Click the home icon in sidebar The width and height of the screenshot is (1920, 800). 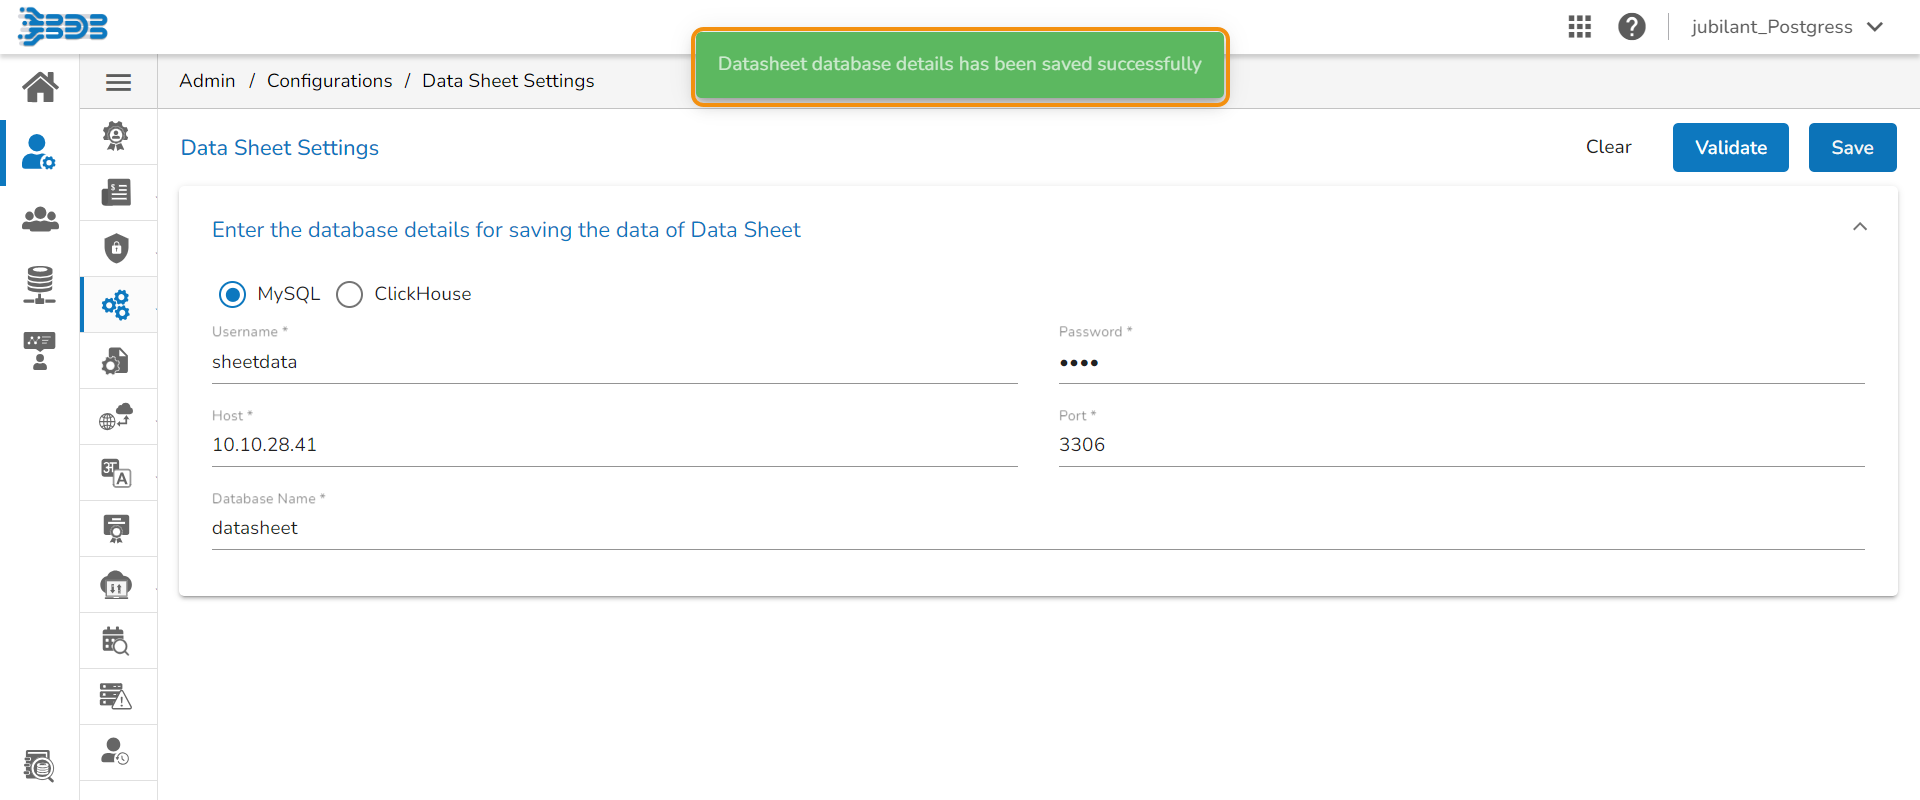(x=40, y=87)
